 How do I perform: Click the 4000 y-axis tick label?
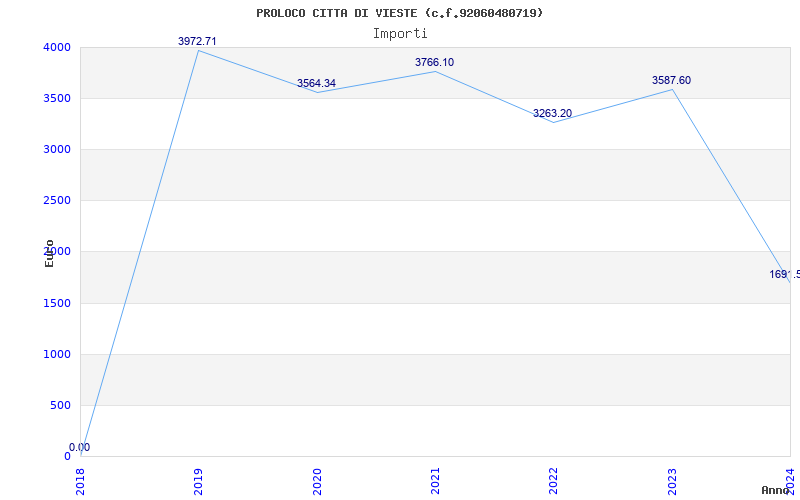coord(57,47)
